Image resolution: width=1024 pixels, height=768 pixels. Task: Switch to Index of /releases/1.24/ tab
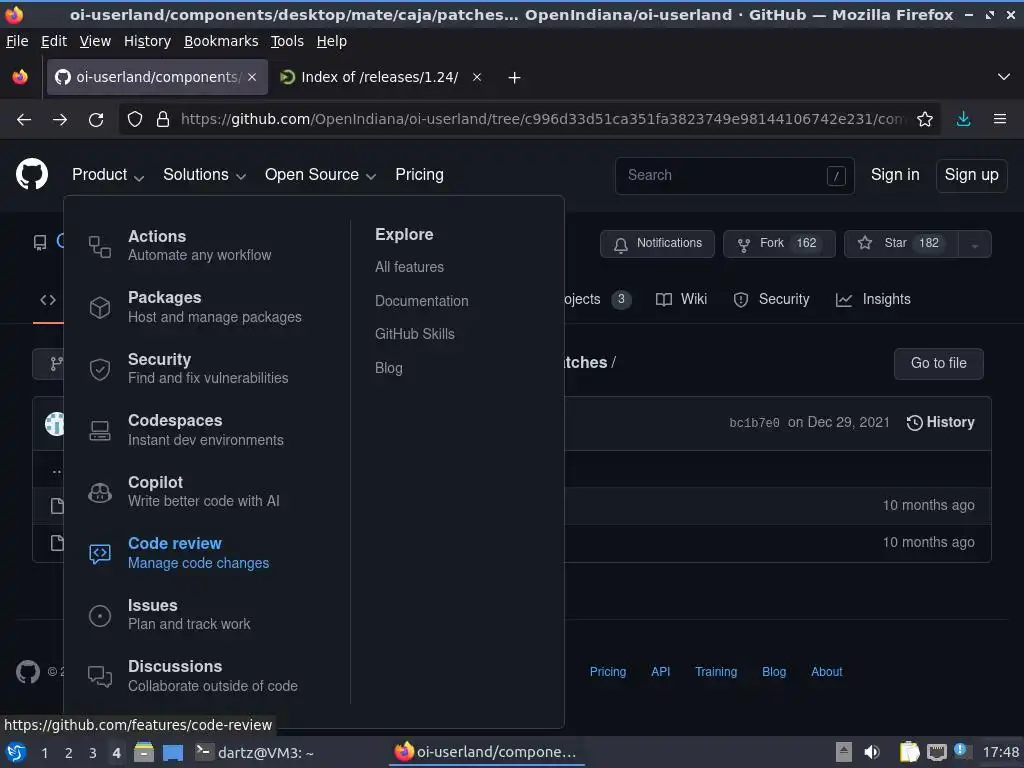pyautogui.click(x=379, y=77)
